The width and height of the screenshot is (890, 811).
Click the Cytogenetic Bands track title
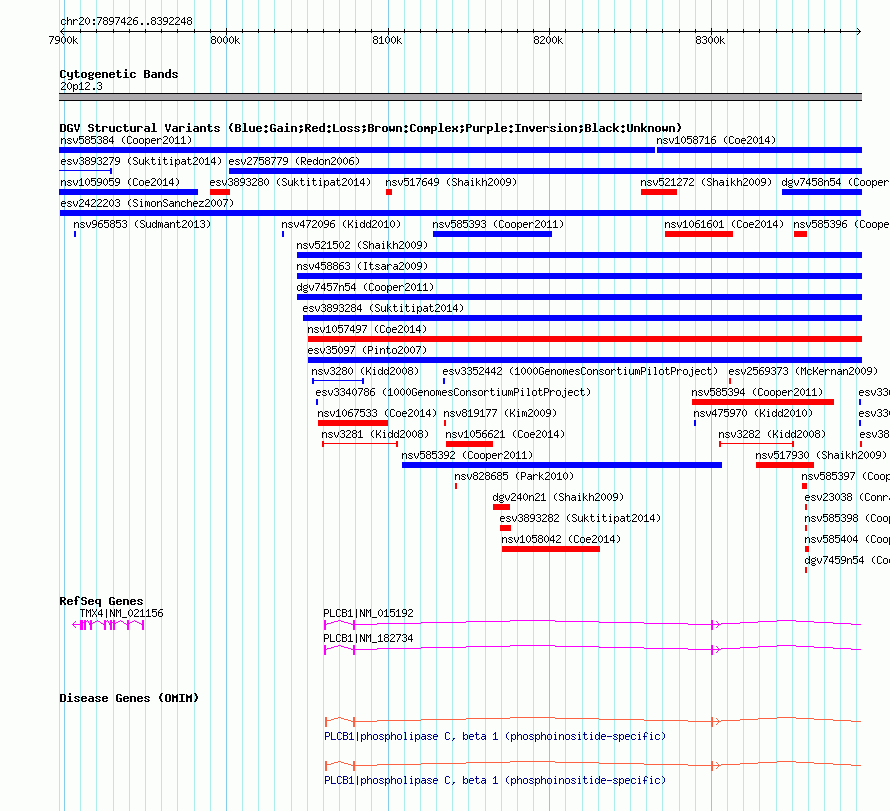point(119,74)
